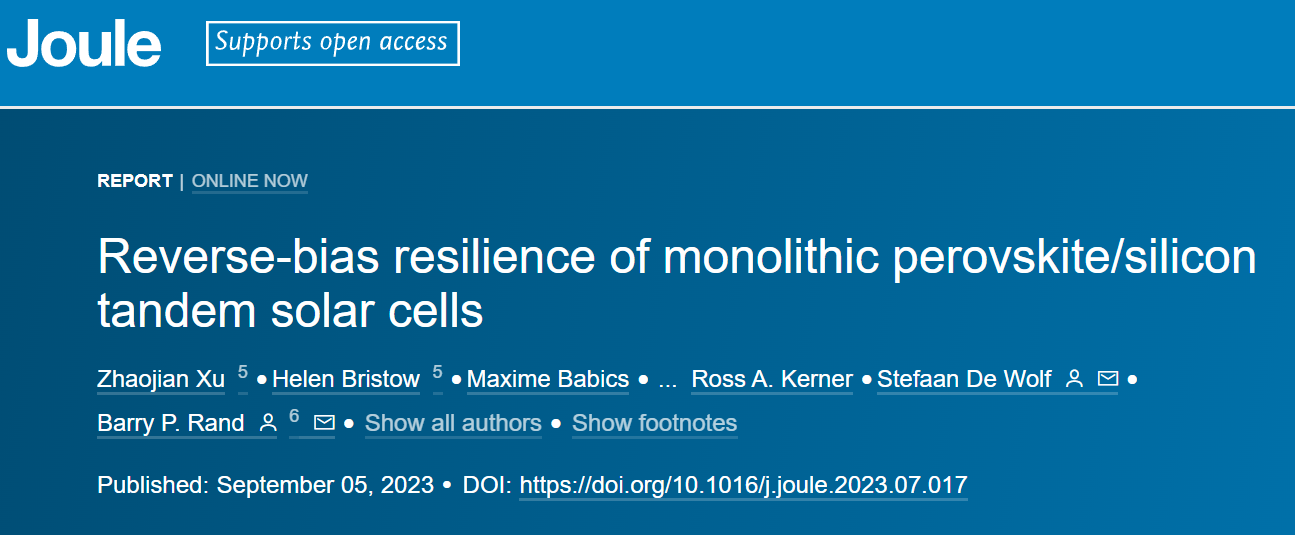The height and width of the screenshot is (535, 1295).
Task: Open author Ross A. Kerner's details
Action: 772,379
